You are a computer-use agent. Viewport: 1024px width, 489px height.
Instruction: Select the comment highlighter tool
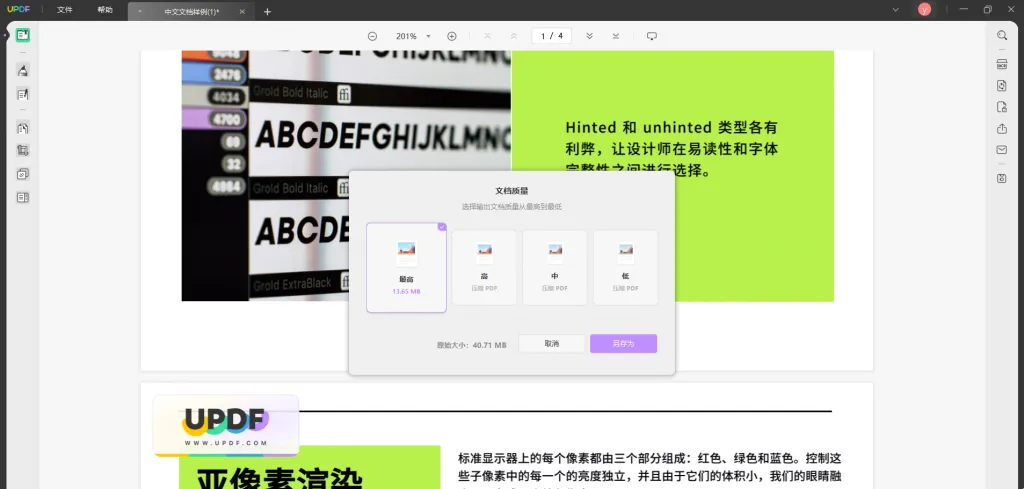[22, 70]
